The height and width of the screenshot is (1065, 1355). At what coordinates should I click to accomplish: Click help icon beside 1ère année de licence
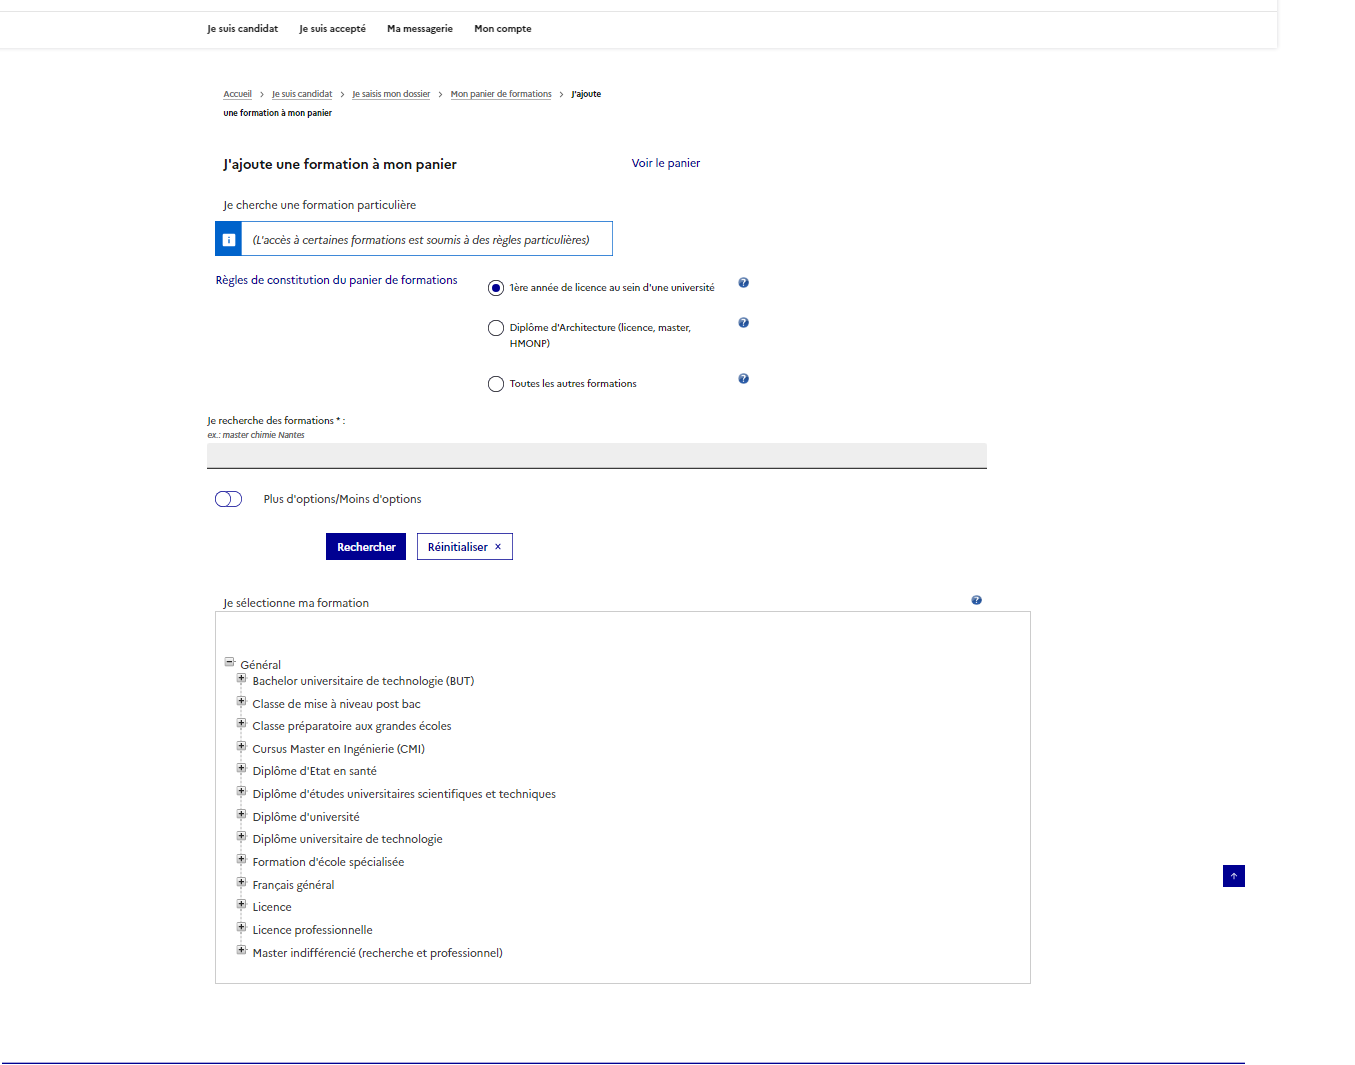pyautogui.click(x=743, y=283)
